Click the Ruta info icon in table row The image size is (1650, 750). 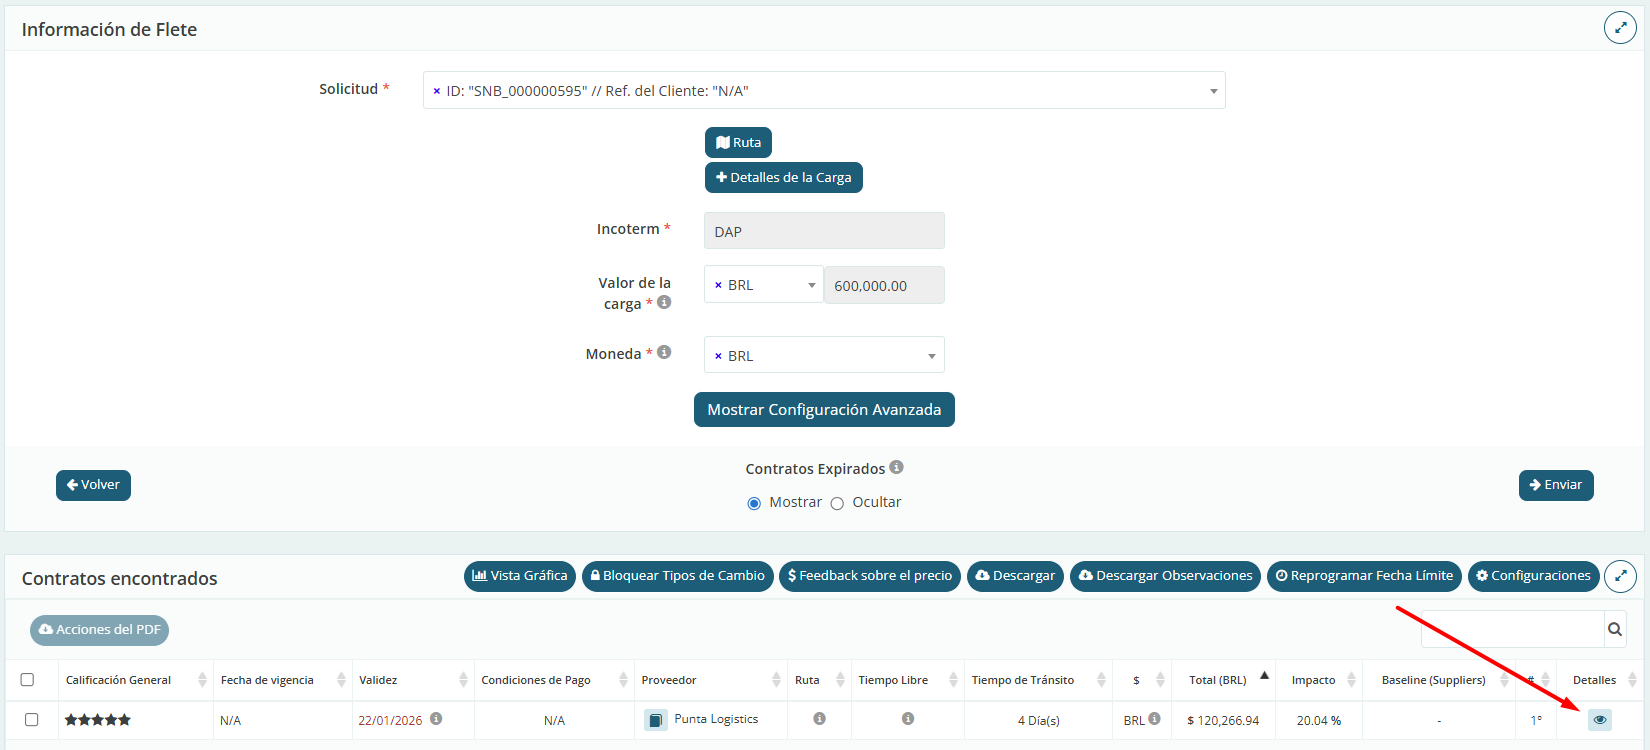pyautogui.click(x=819, y=719)
